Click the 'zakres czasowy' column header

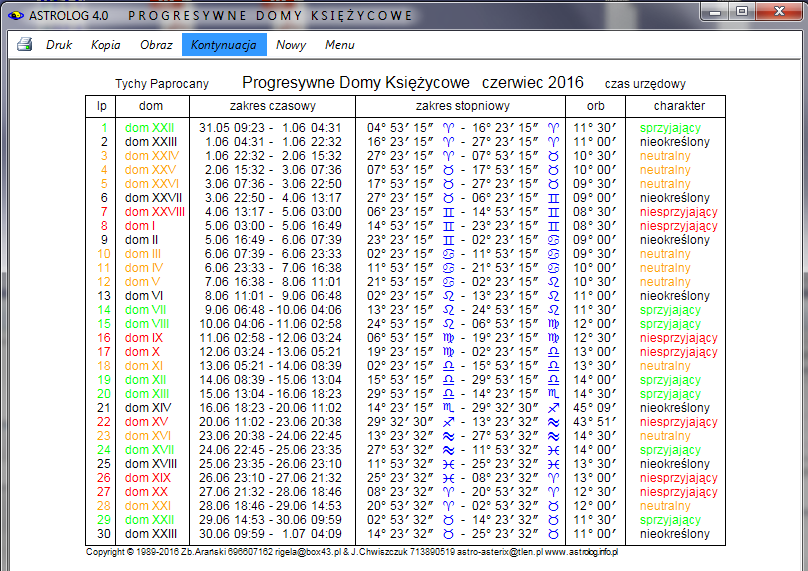(x=273, y=106)
